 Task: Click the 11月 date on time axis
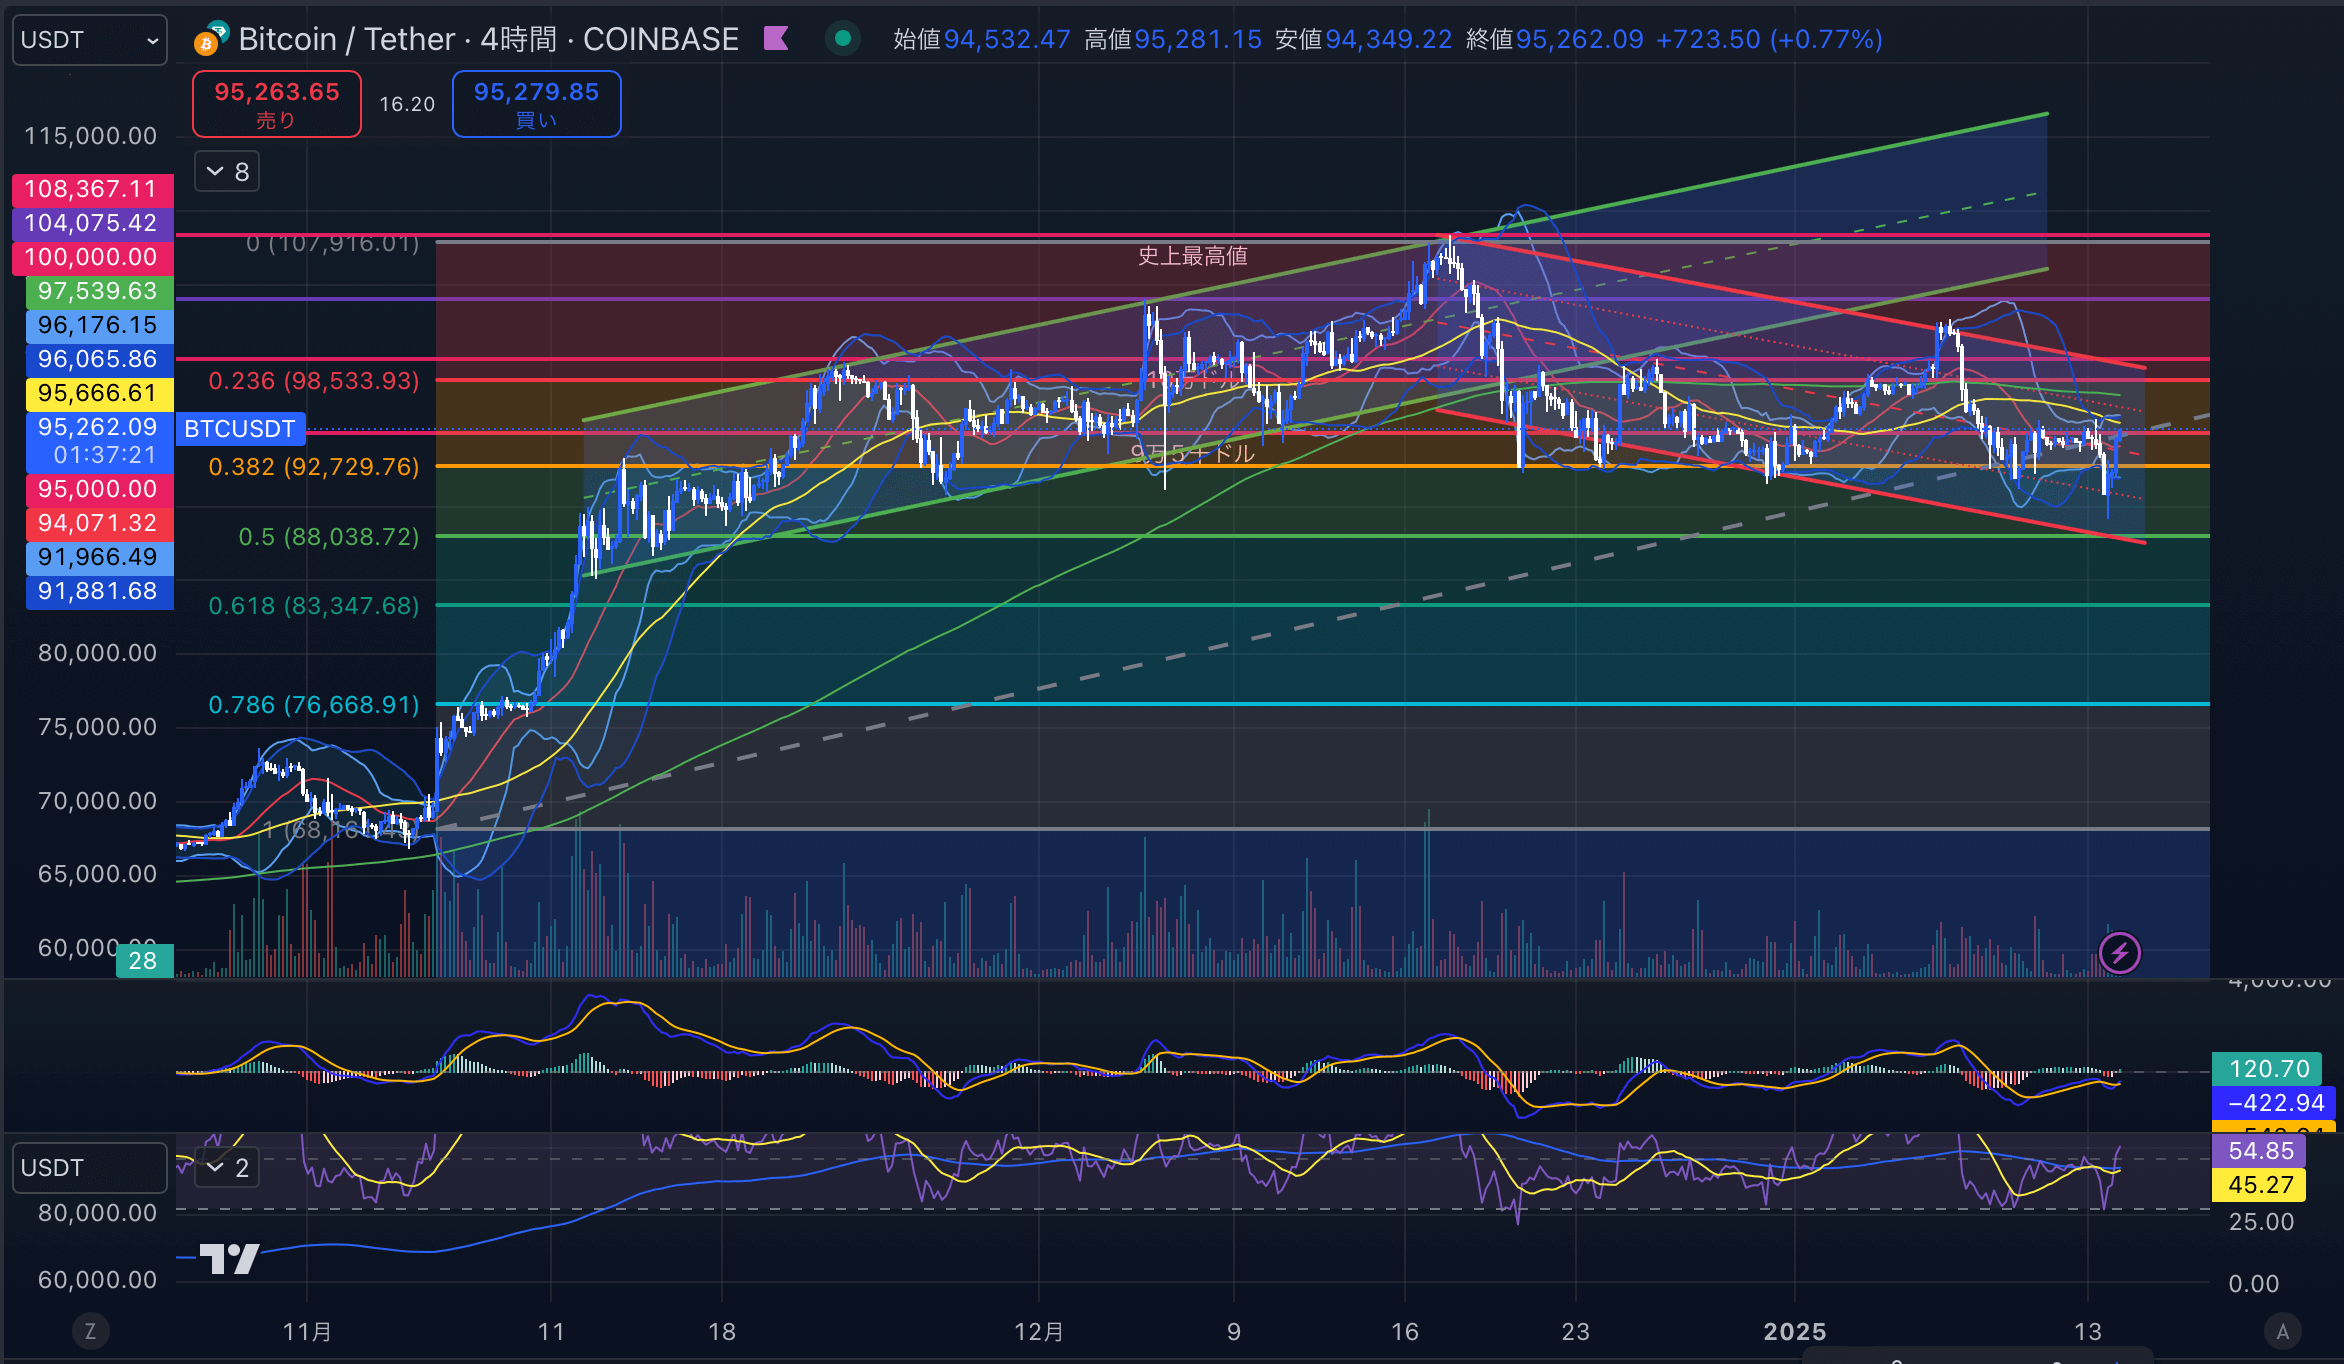point(307,1332)
